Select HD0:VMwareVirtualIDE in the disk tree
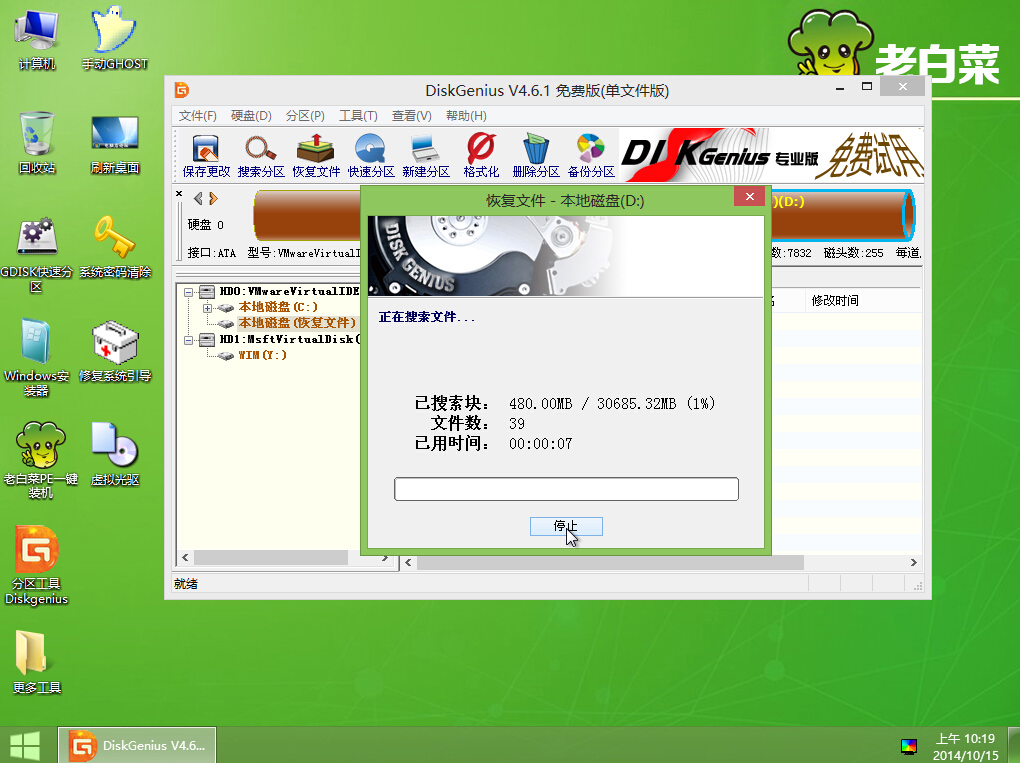 click(289, 291)
